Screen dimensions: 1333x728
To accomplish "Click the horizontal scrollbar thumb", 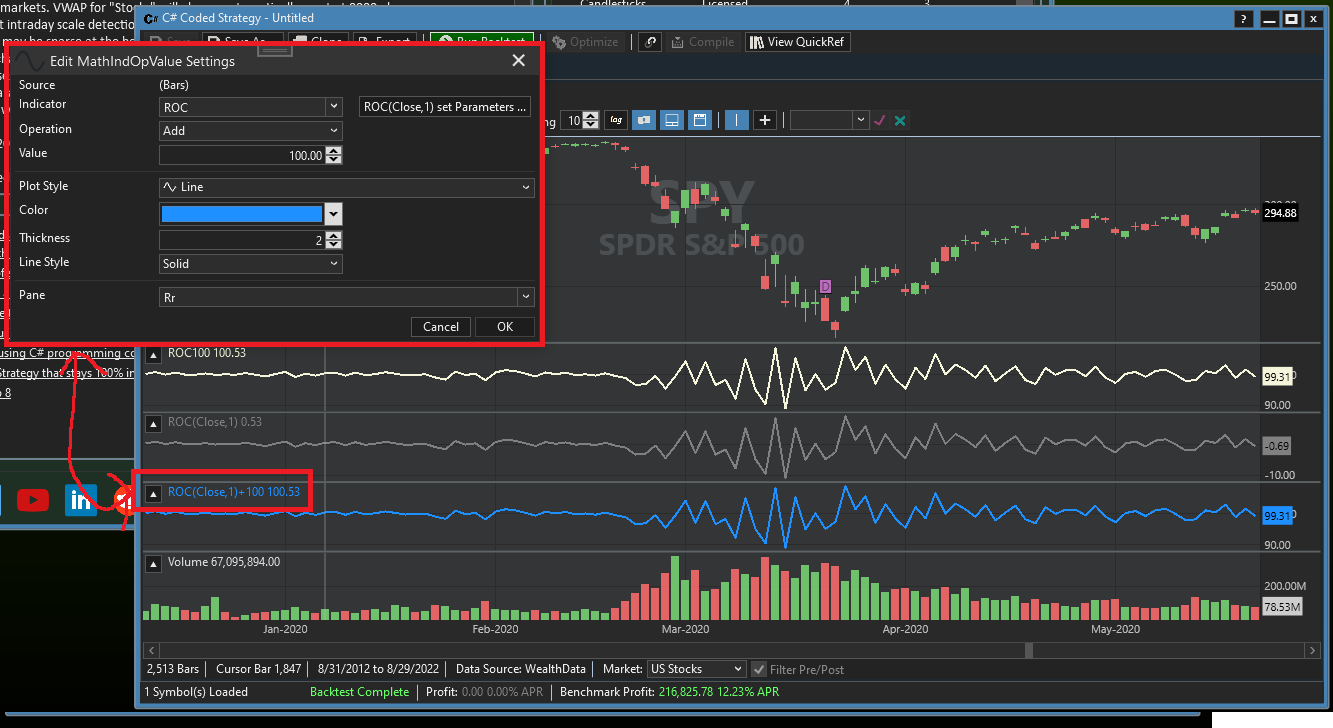I will [x=1031, y=650].
